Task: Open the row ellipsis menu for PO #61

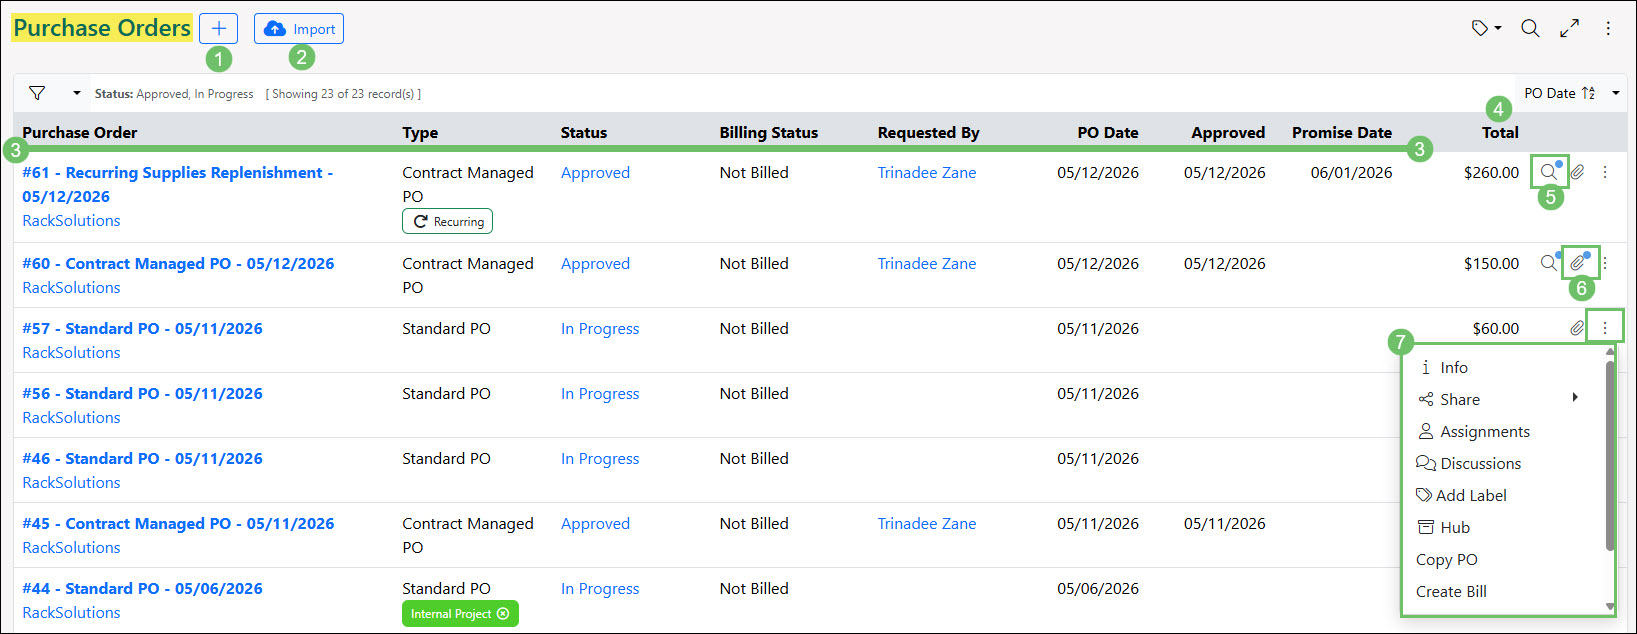Action: click(1605, 172)
